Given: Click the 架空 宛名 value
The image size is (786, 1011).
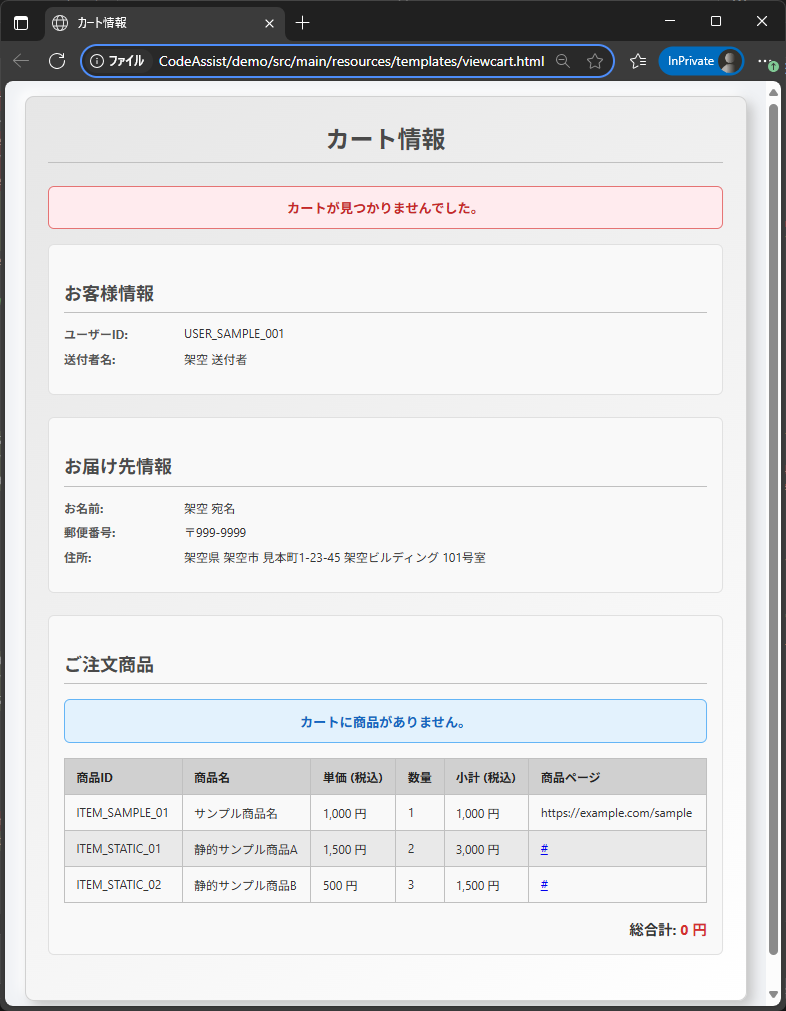Looking at the screenshot, I should click(210, 509).
